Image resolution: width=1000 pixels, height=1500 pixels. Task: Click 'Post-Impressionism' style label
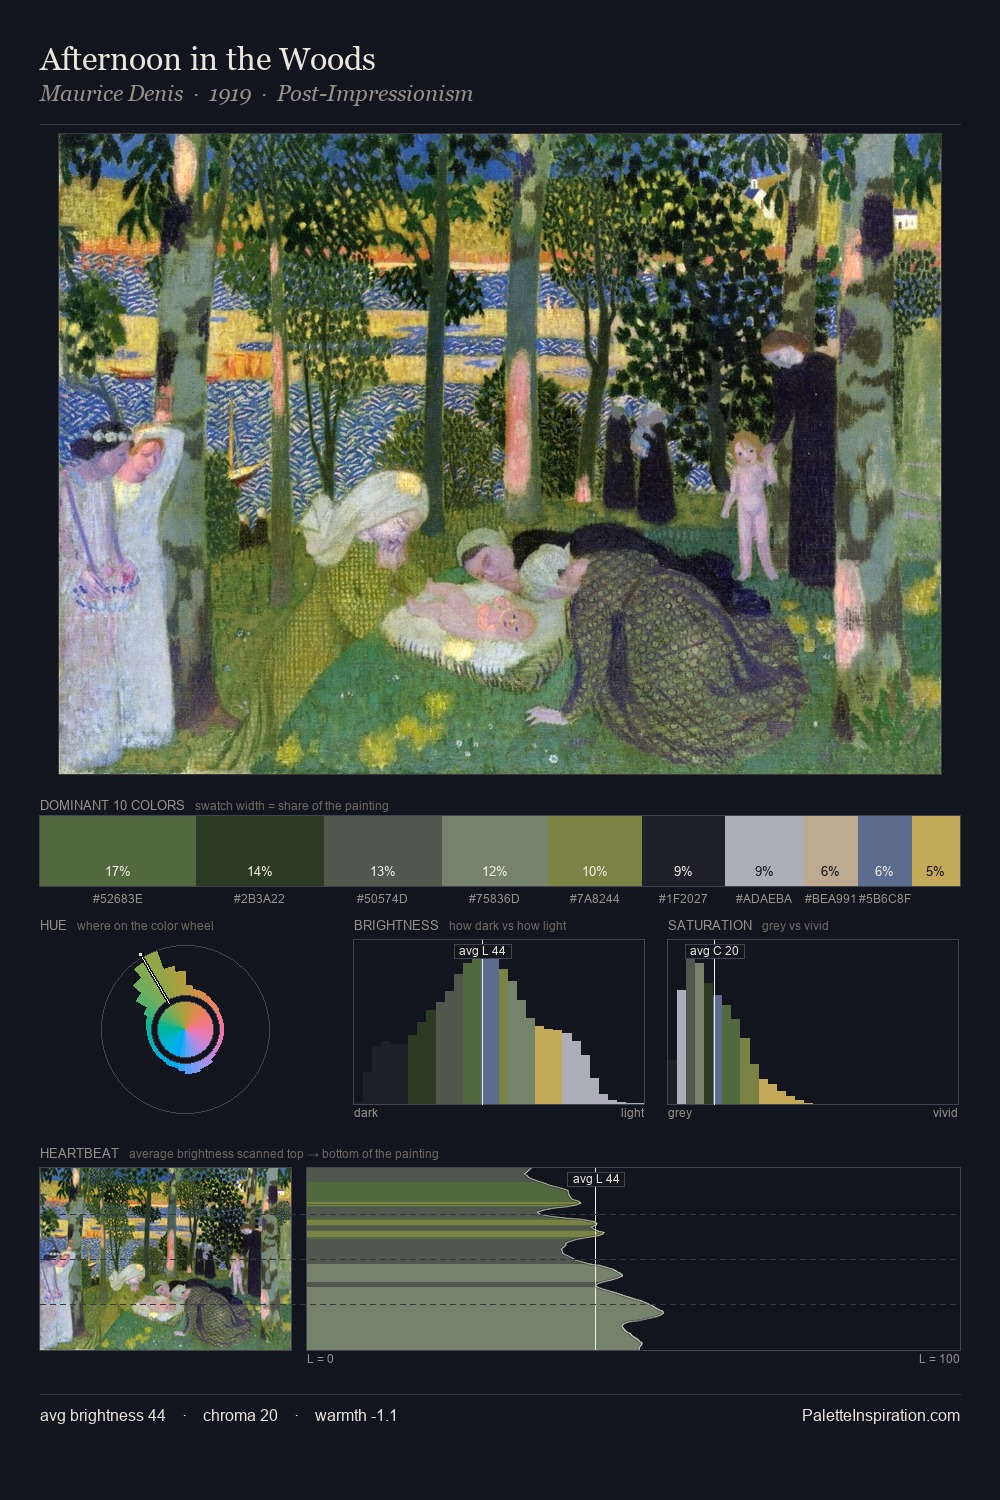click(x=375, y=94)
